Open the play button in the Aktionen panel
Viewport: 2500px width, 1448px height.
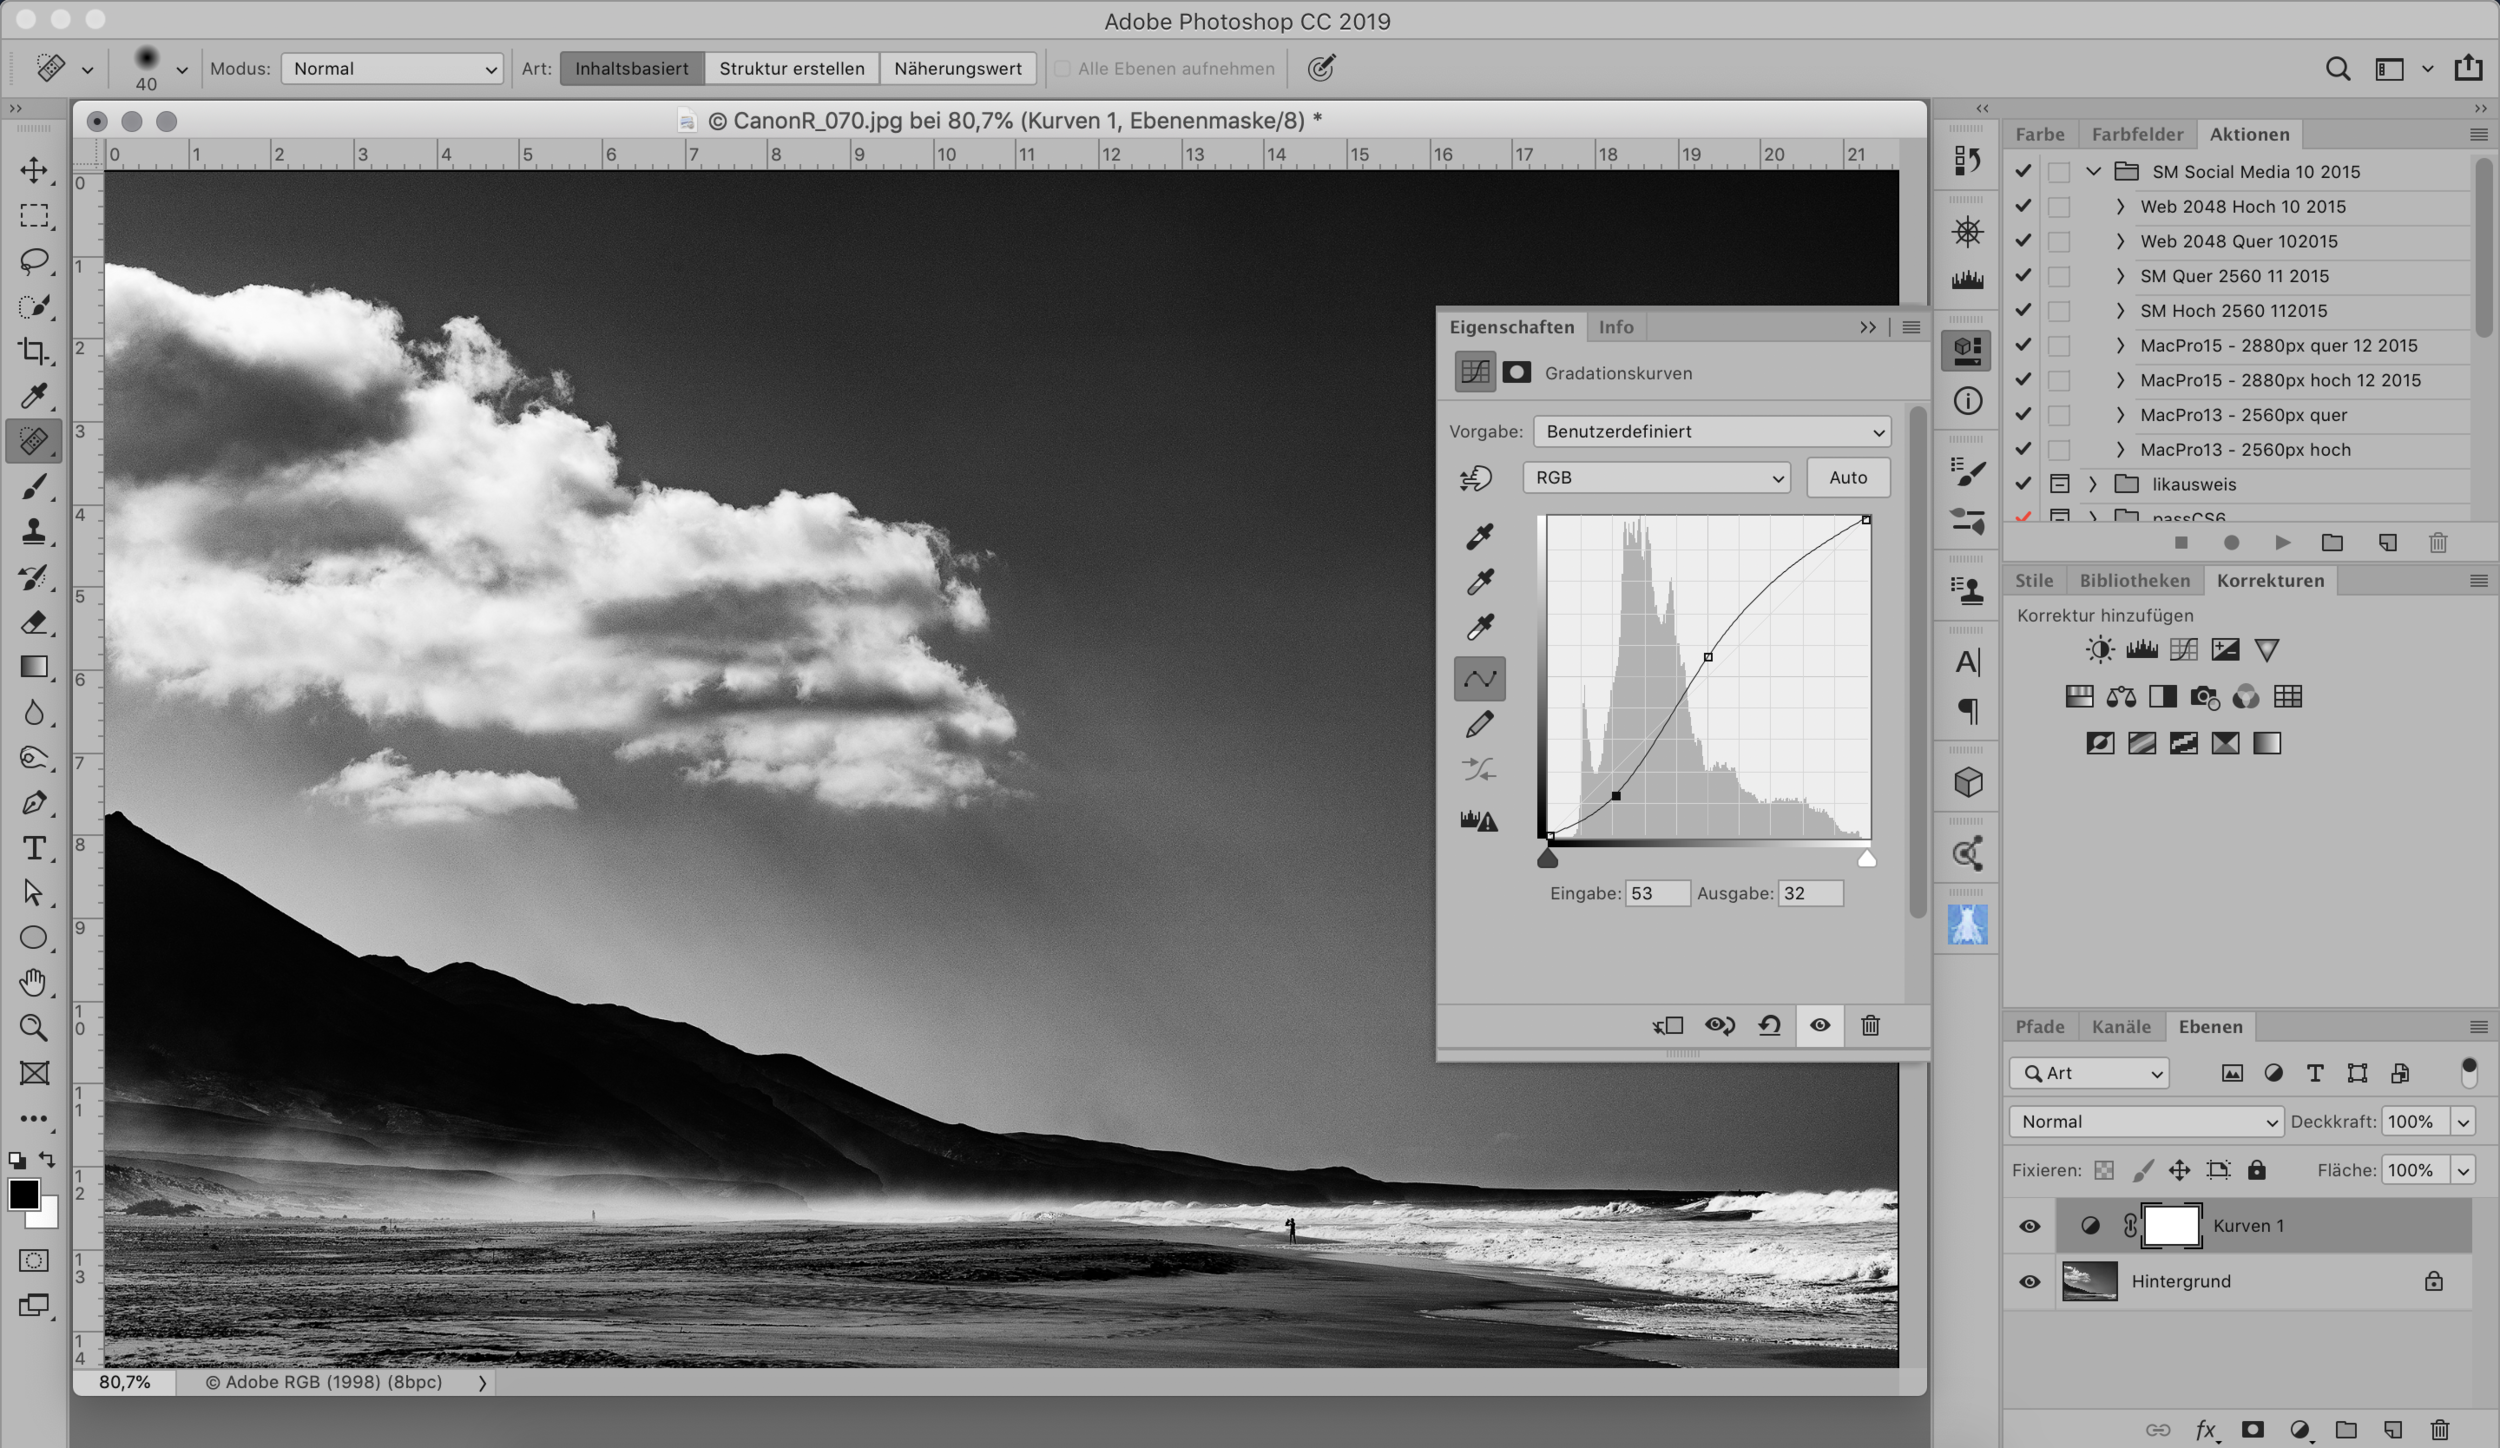[2283, 542]
